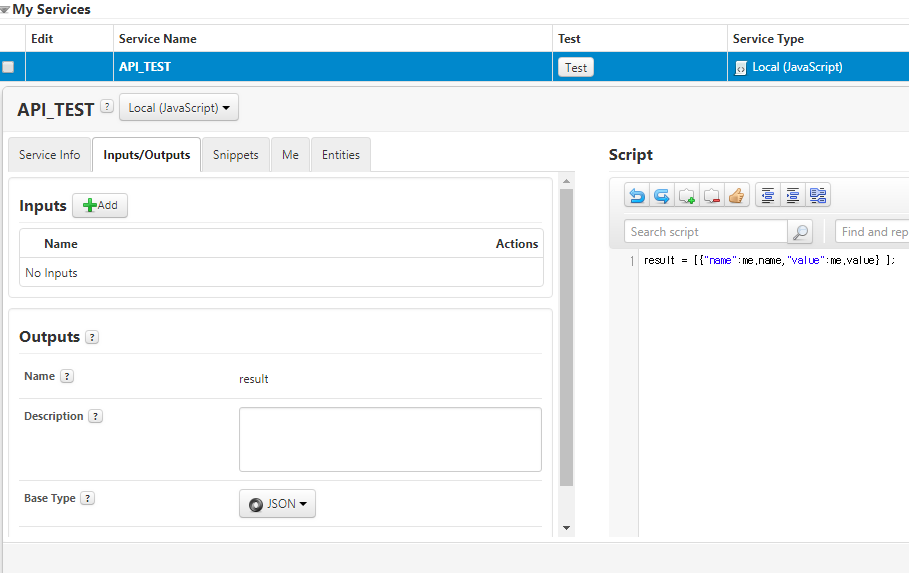The height and width of the screenshot is (573, 909).
Task: Click the redo arrow in Script toolbar
Action: coord(661,196)
